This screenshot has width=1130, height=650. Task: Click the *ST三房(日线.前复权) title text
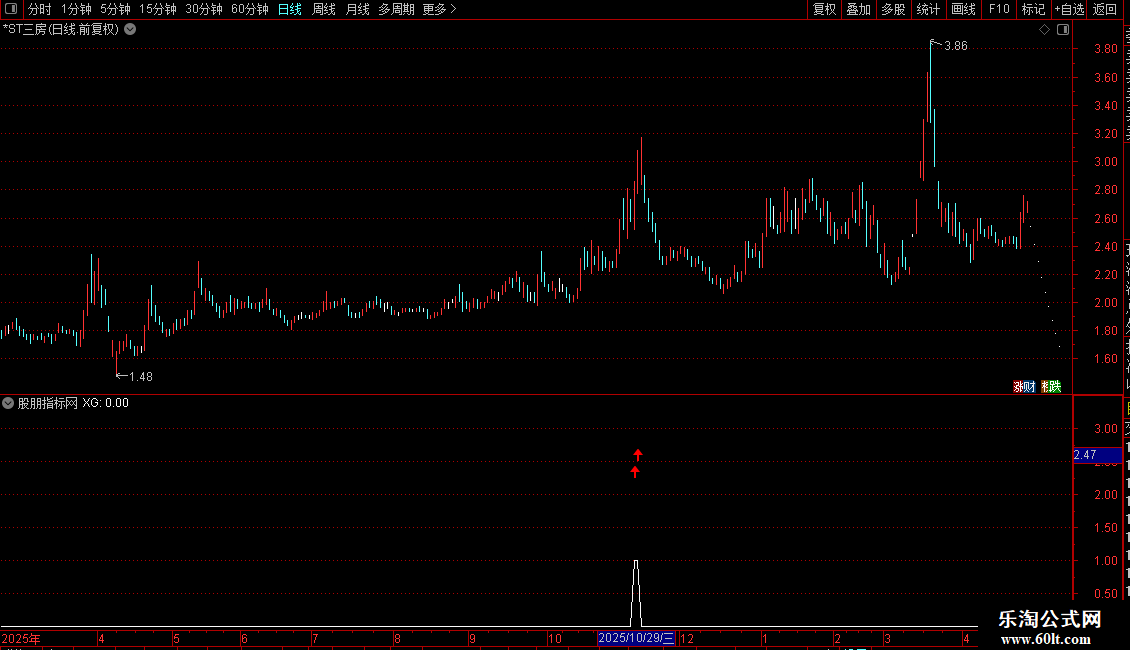[x=61, y=30]
